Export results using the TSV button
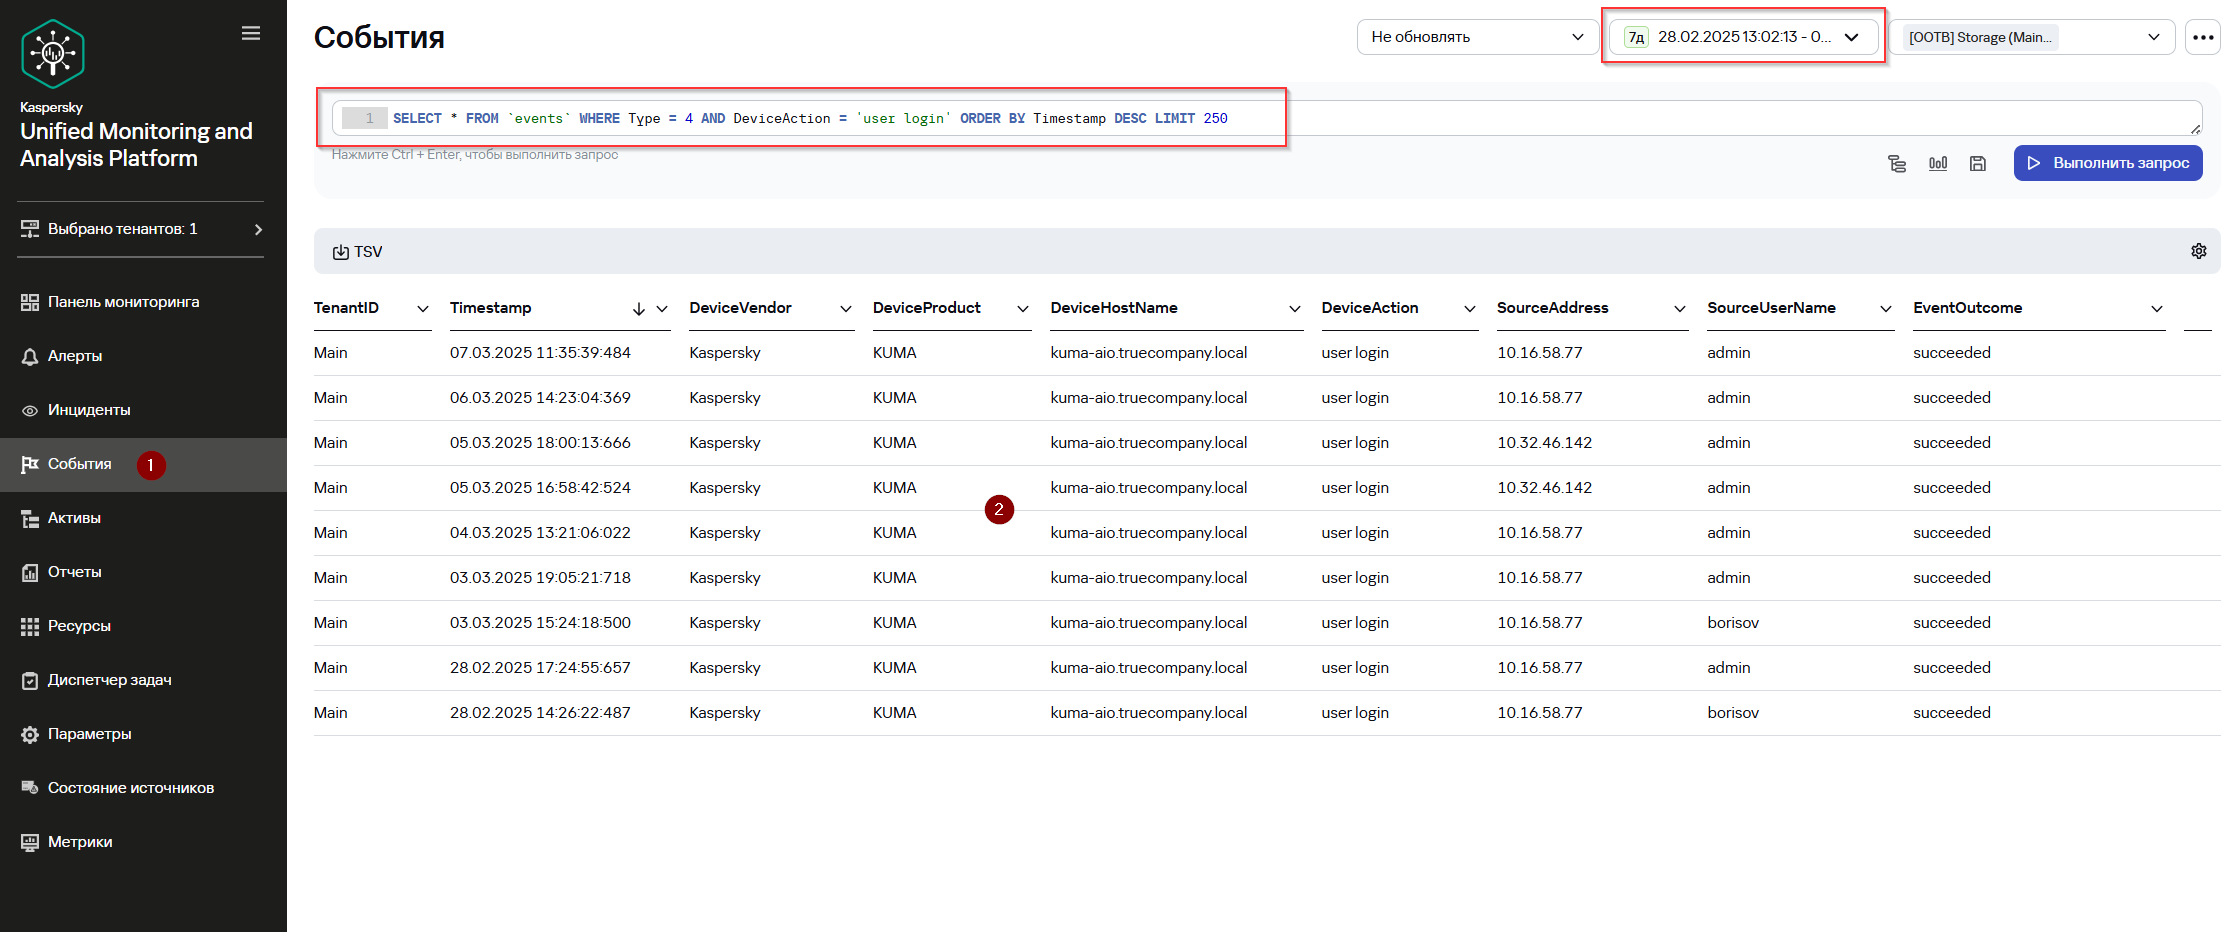The width and height of the screenshot is (2236, 932). [x=357, y=252]
